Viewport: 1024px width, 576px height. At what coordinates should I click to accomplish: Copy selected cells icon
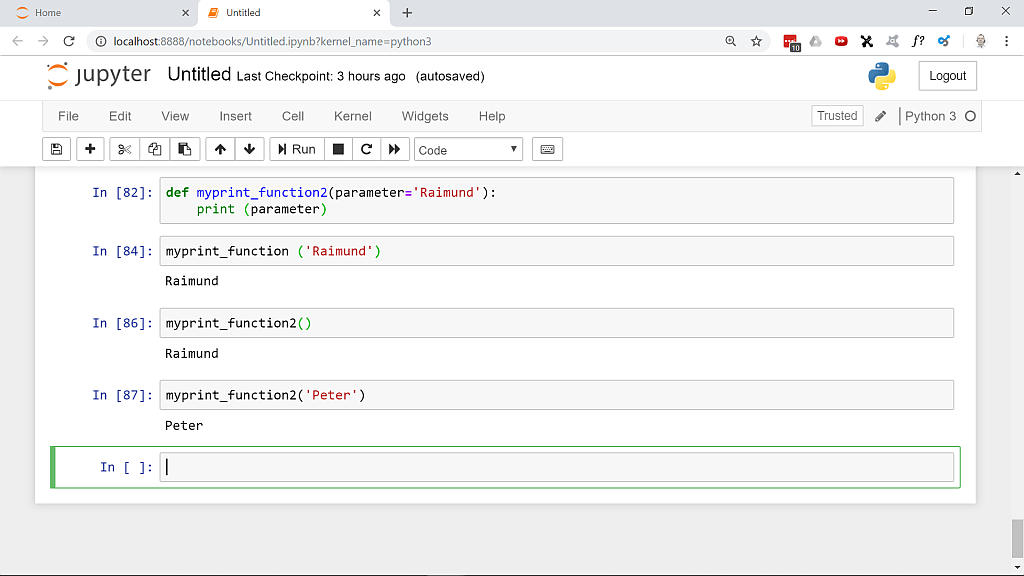[x=155, y=149]
